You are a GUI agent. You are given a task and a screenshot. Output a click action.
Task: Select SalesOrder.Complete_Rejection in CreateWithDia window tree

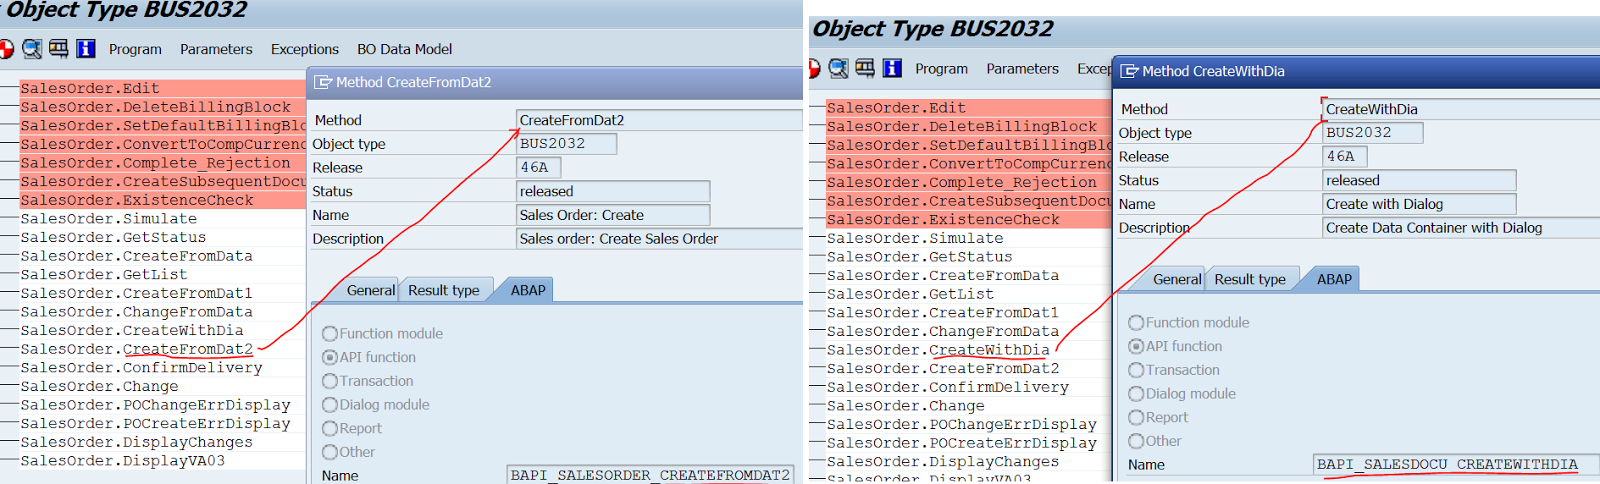[x=962, y=182]
